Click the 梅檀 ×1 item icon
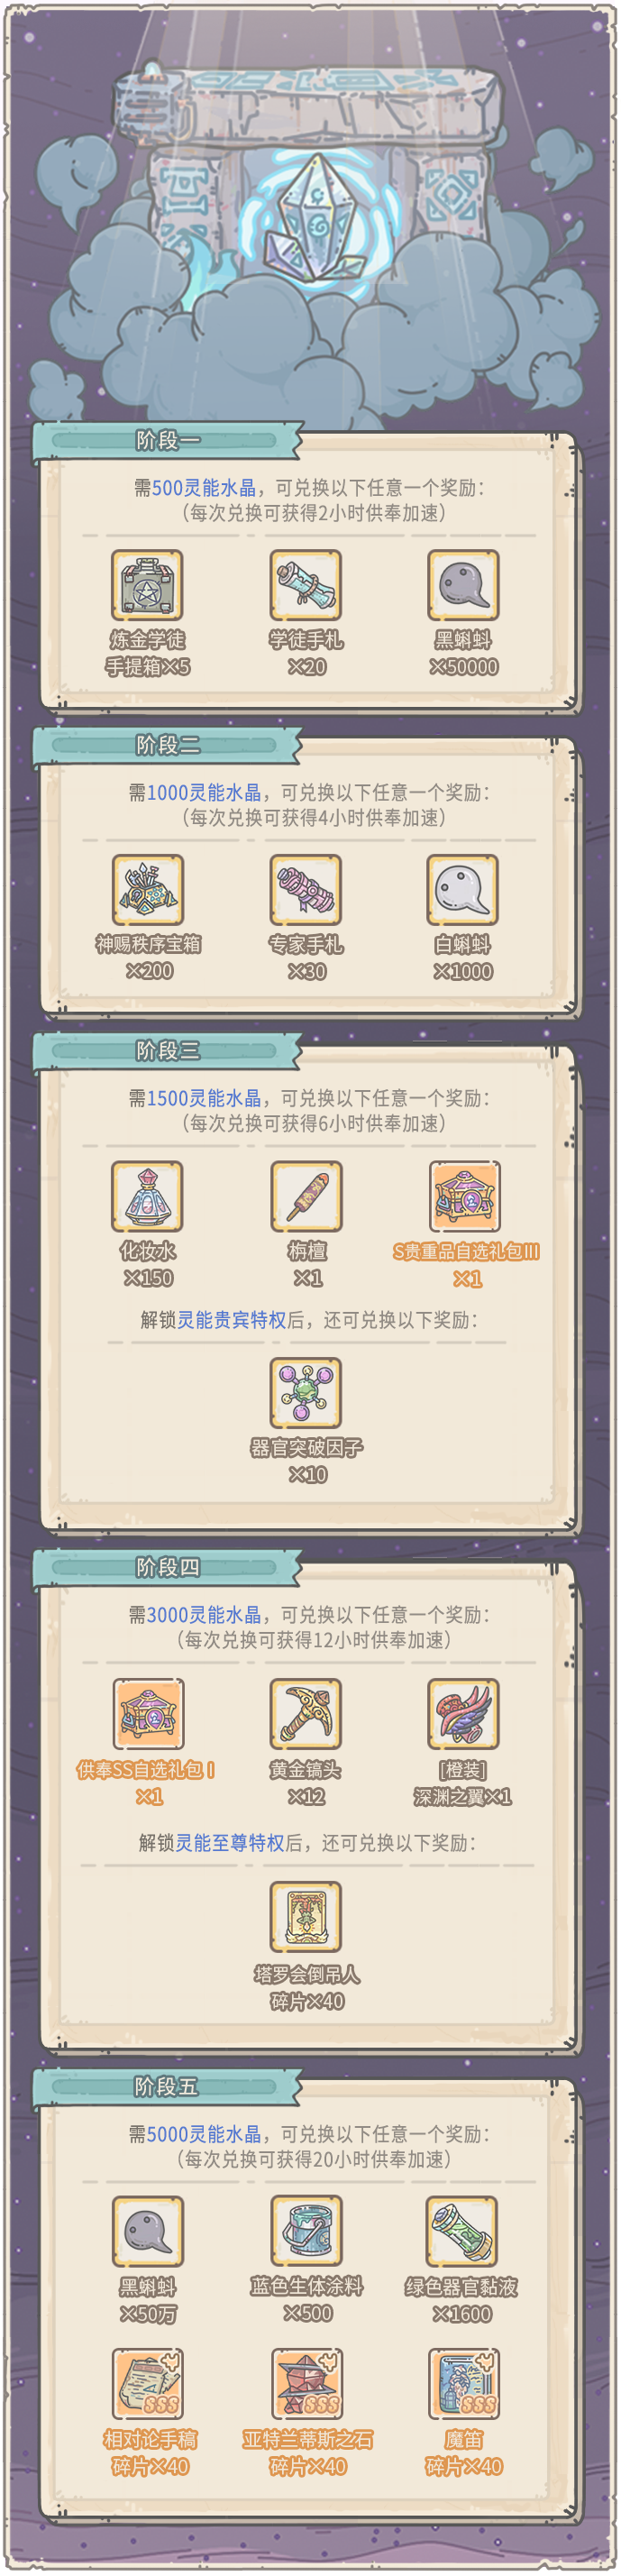621x2576 pixels. 306,1196
